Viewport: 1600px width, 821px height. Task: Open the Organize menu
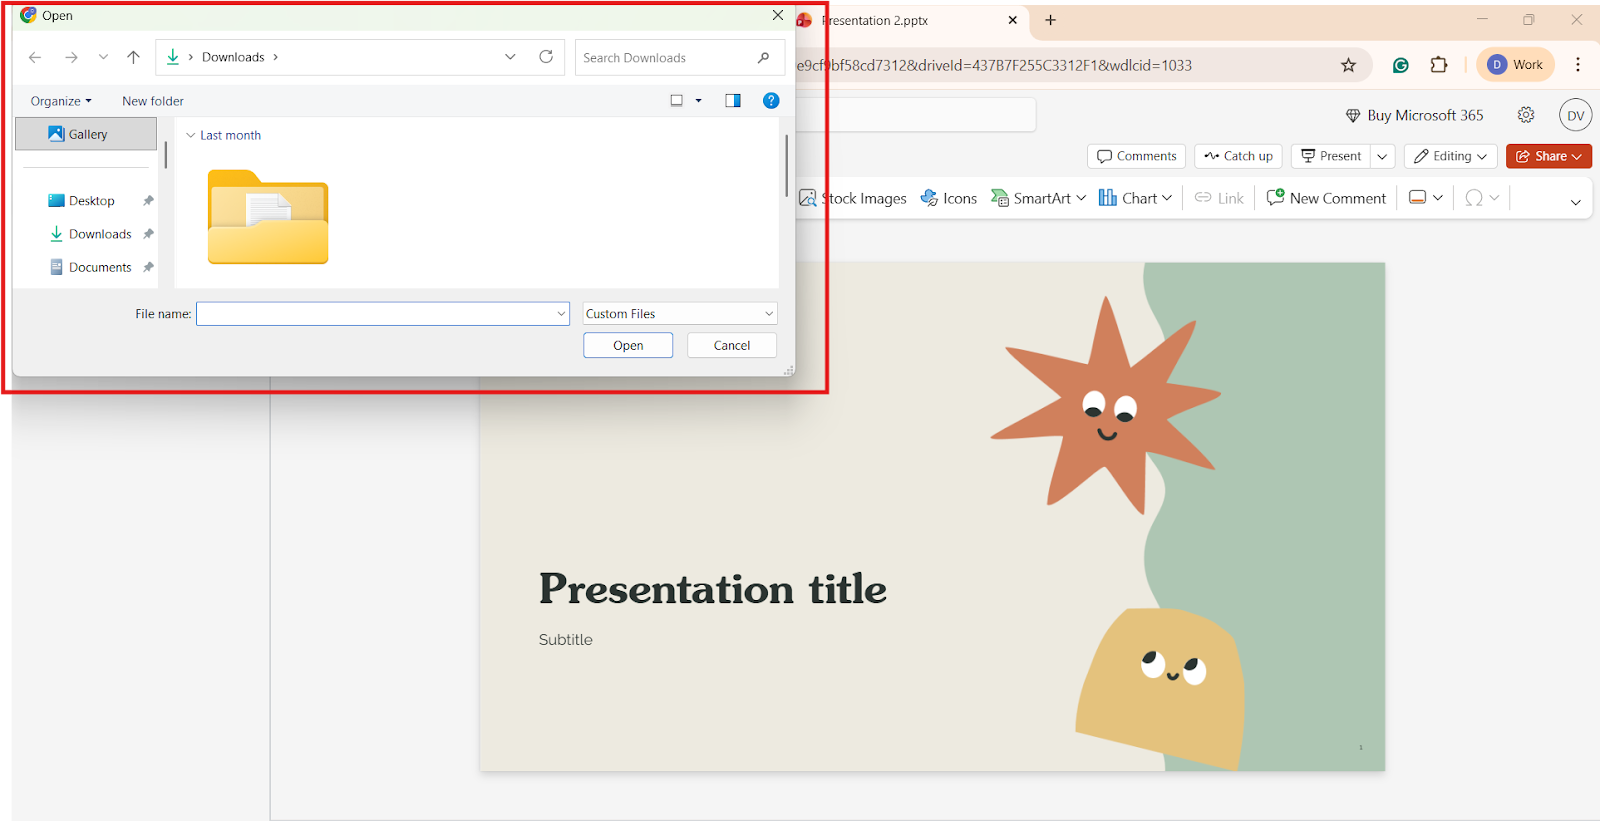tap(61, 101)
